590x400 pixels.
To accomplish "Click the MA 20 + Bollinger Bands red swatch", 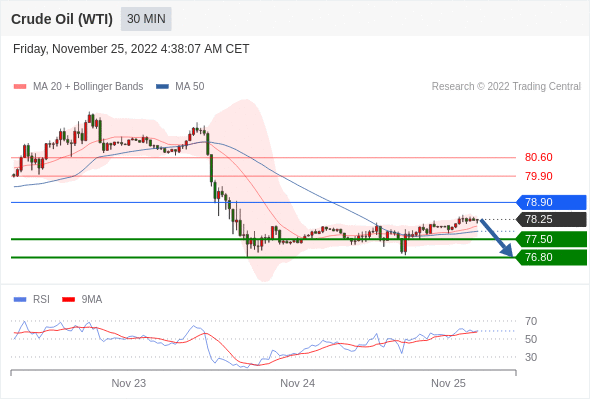I will tap(20, 87).
